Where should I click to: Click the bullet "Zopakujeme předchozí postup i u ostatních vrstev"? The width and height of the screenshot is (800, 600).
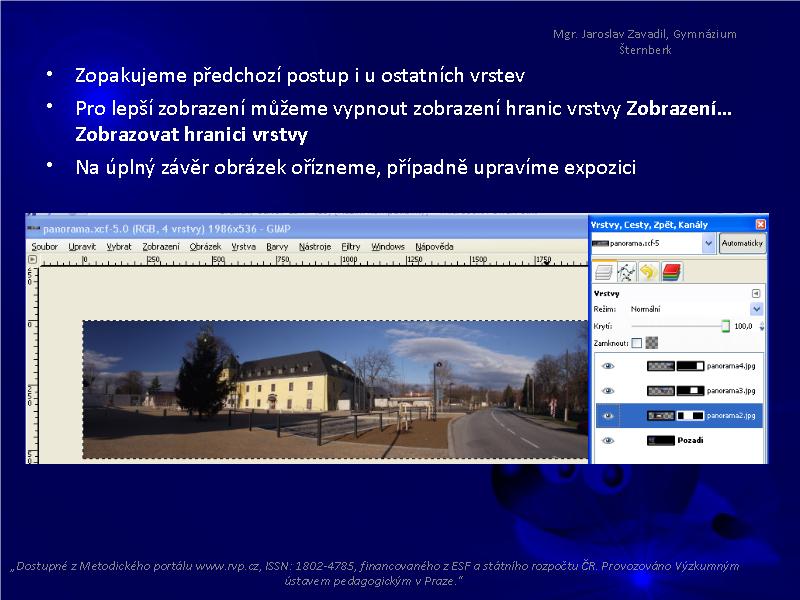point(300,76)
